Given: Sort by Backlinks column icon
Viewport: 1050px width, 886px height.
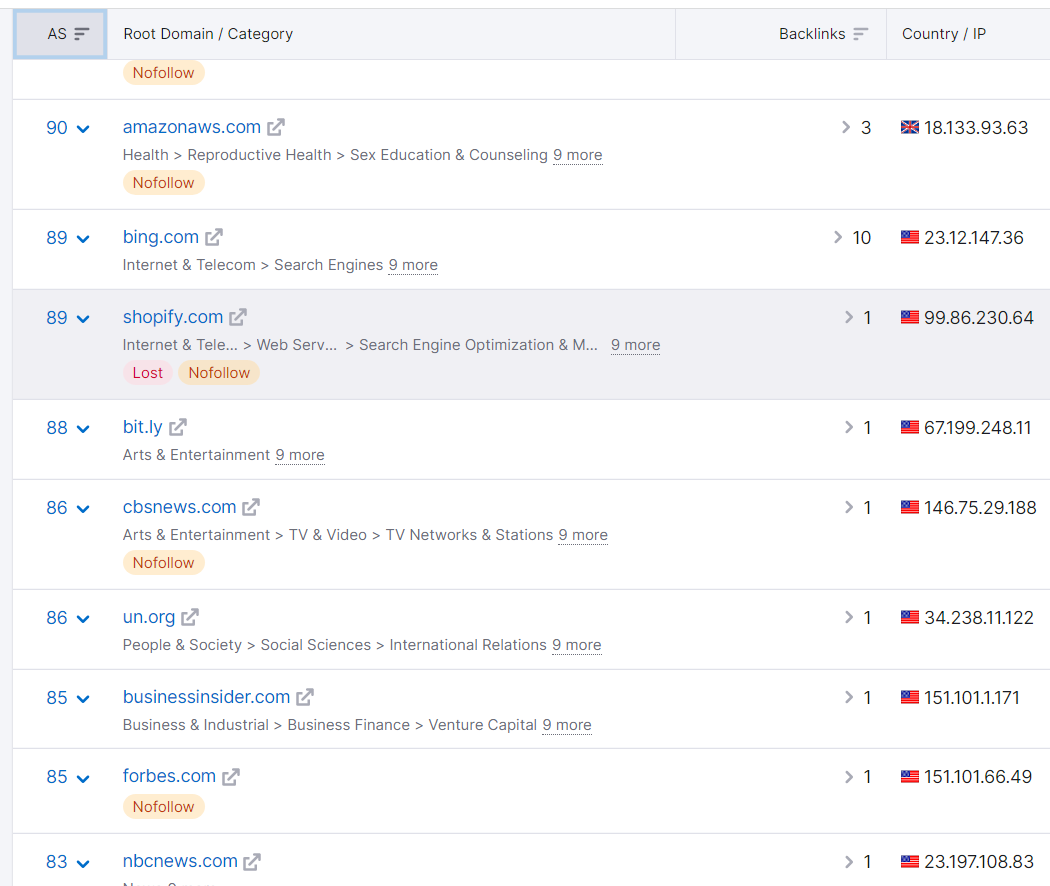Looking at the screenshot, I should (860, 34).
